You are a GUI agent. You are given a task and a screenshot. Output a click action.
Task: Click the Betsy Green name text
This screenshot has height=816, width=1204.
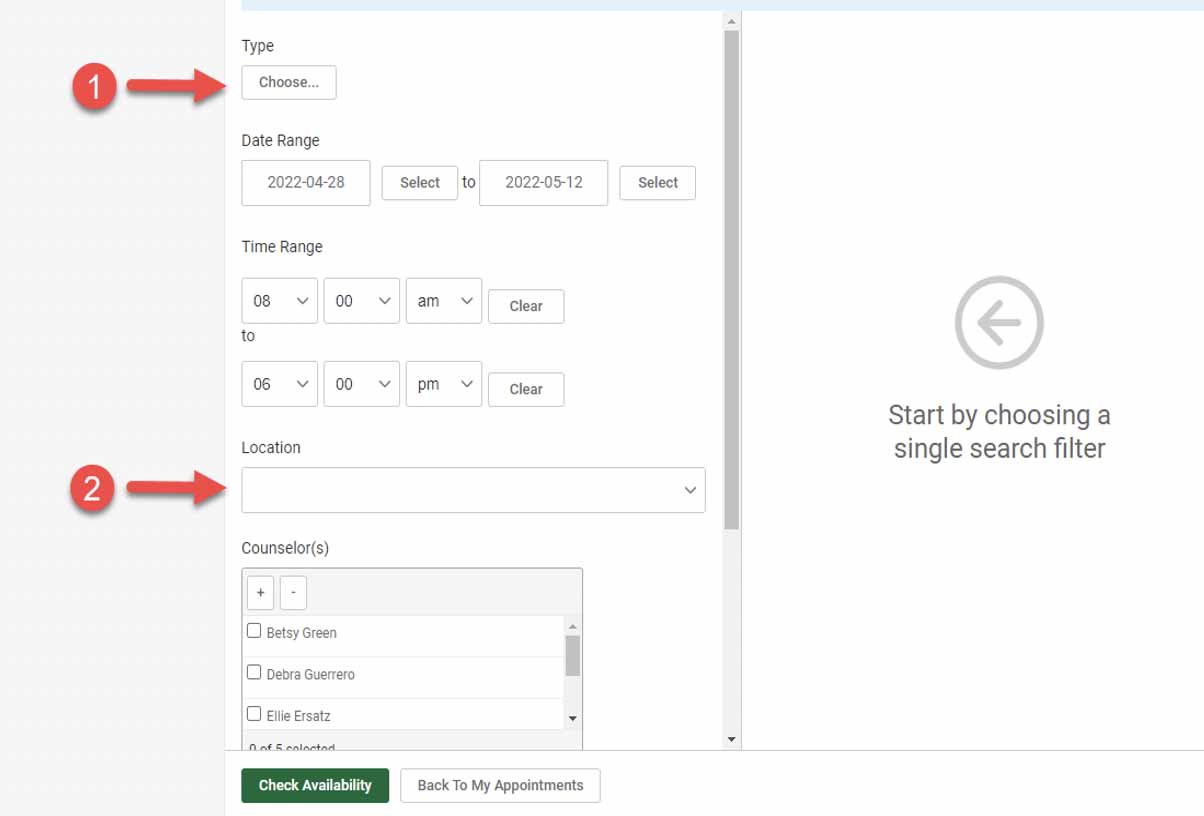(302, 633)
